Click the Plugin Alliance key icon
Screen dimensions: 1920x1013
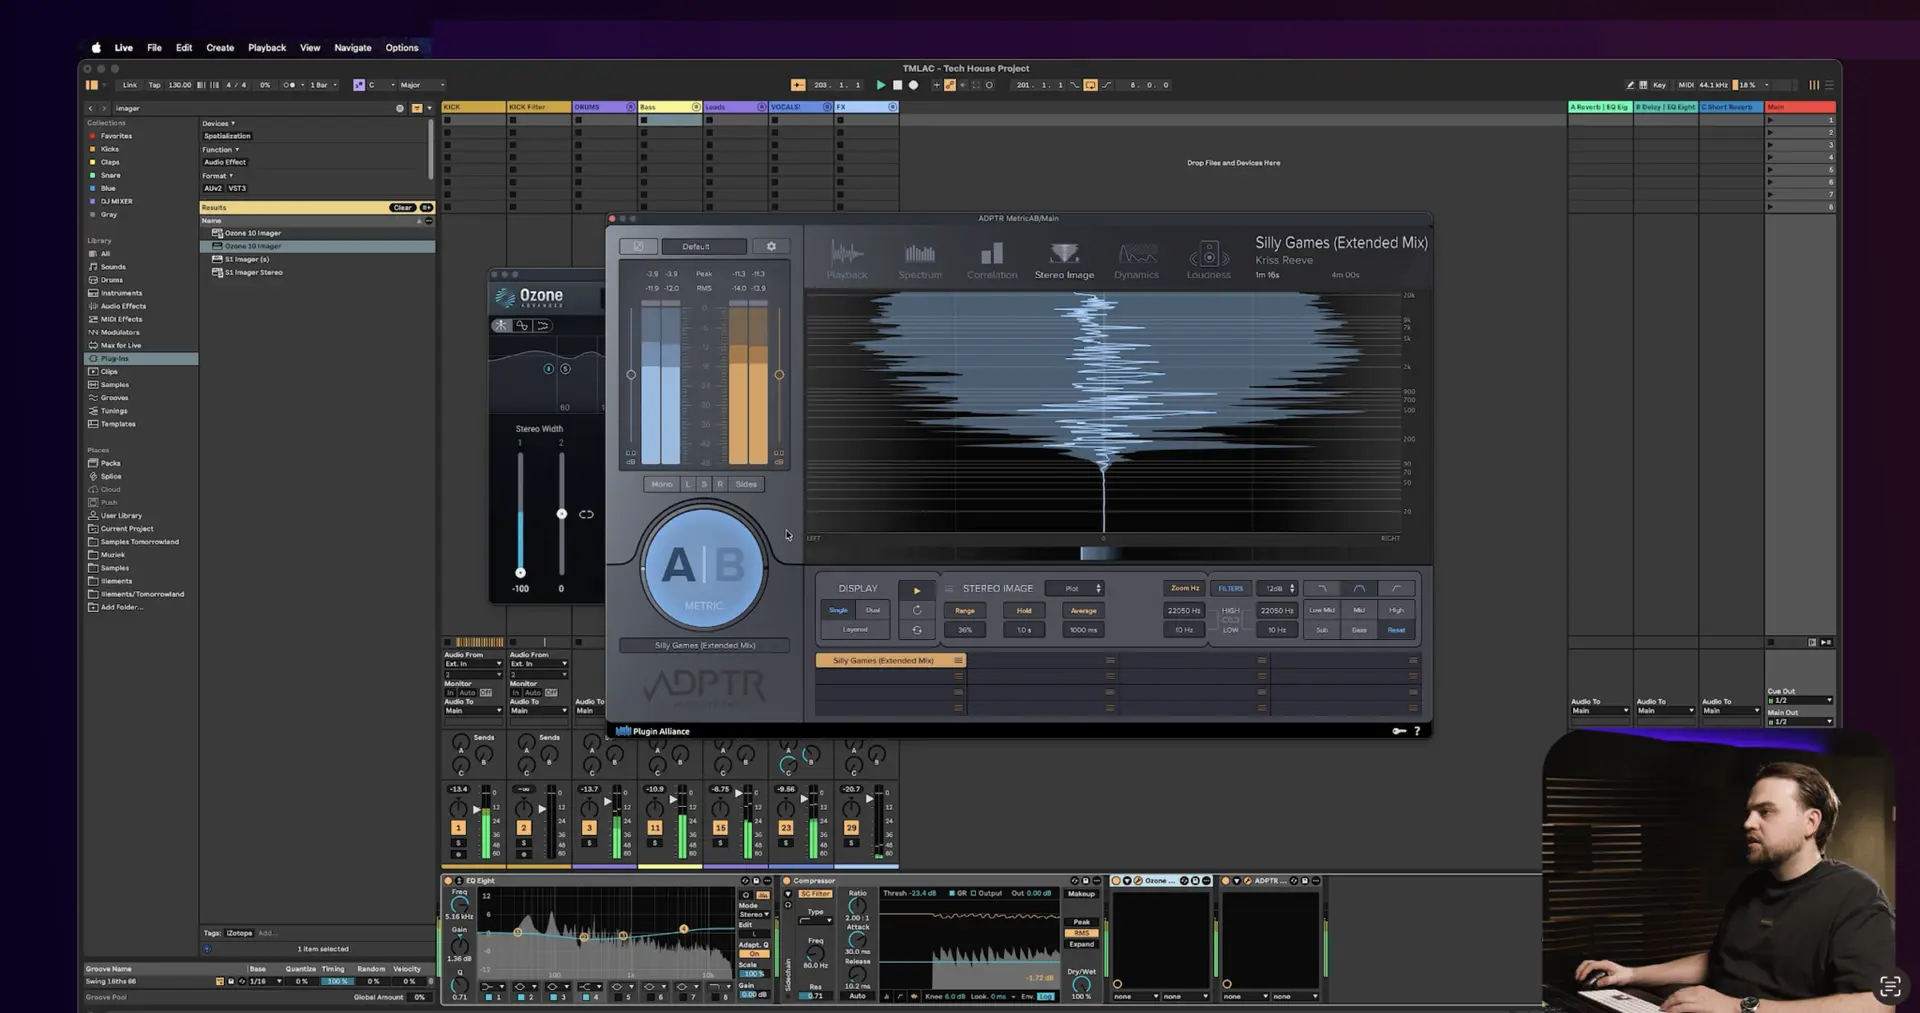coord(1399,731)
